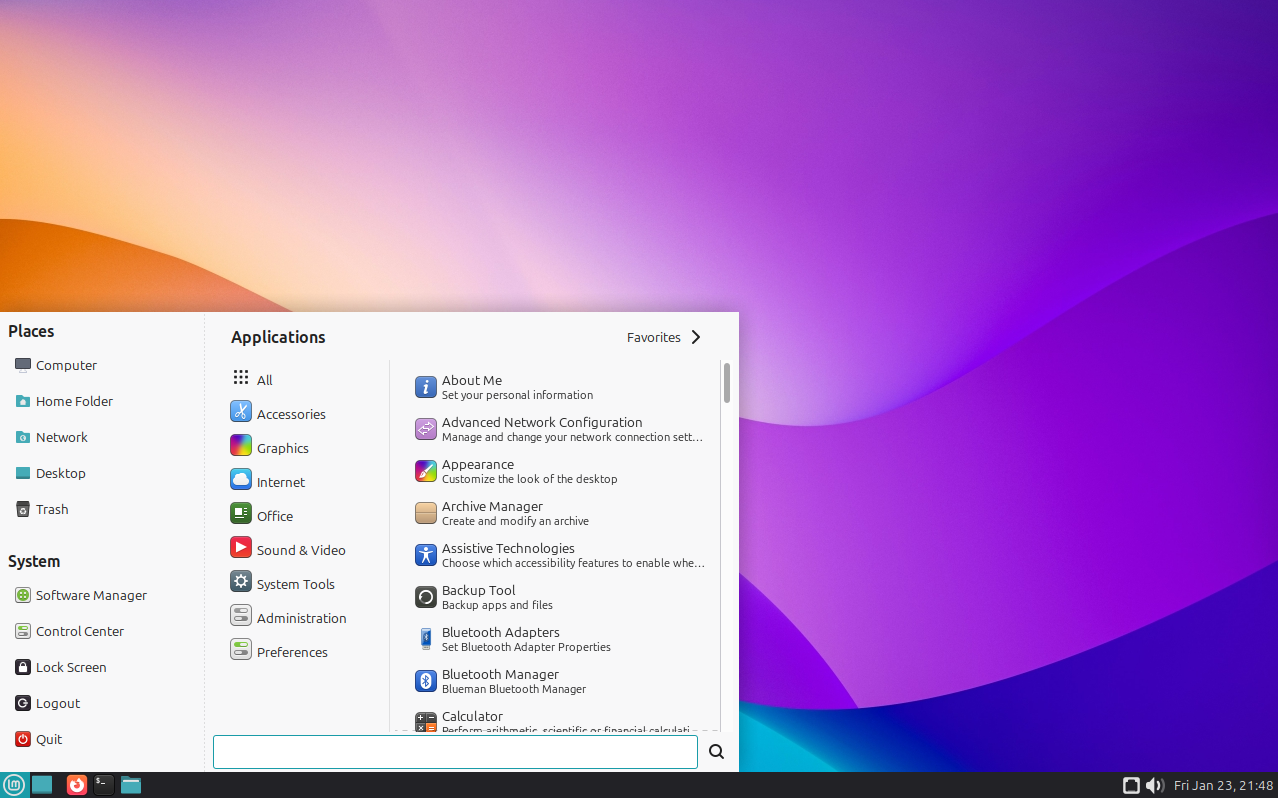
Task: Launch the Backup Tool
Action: coord(479,597)
